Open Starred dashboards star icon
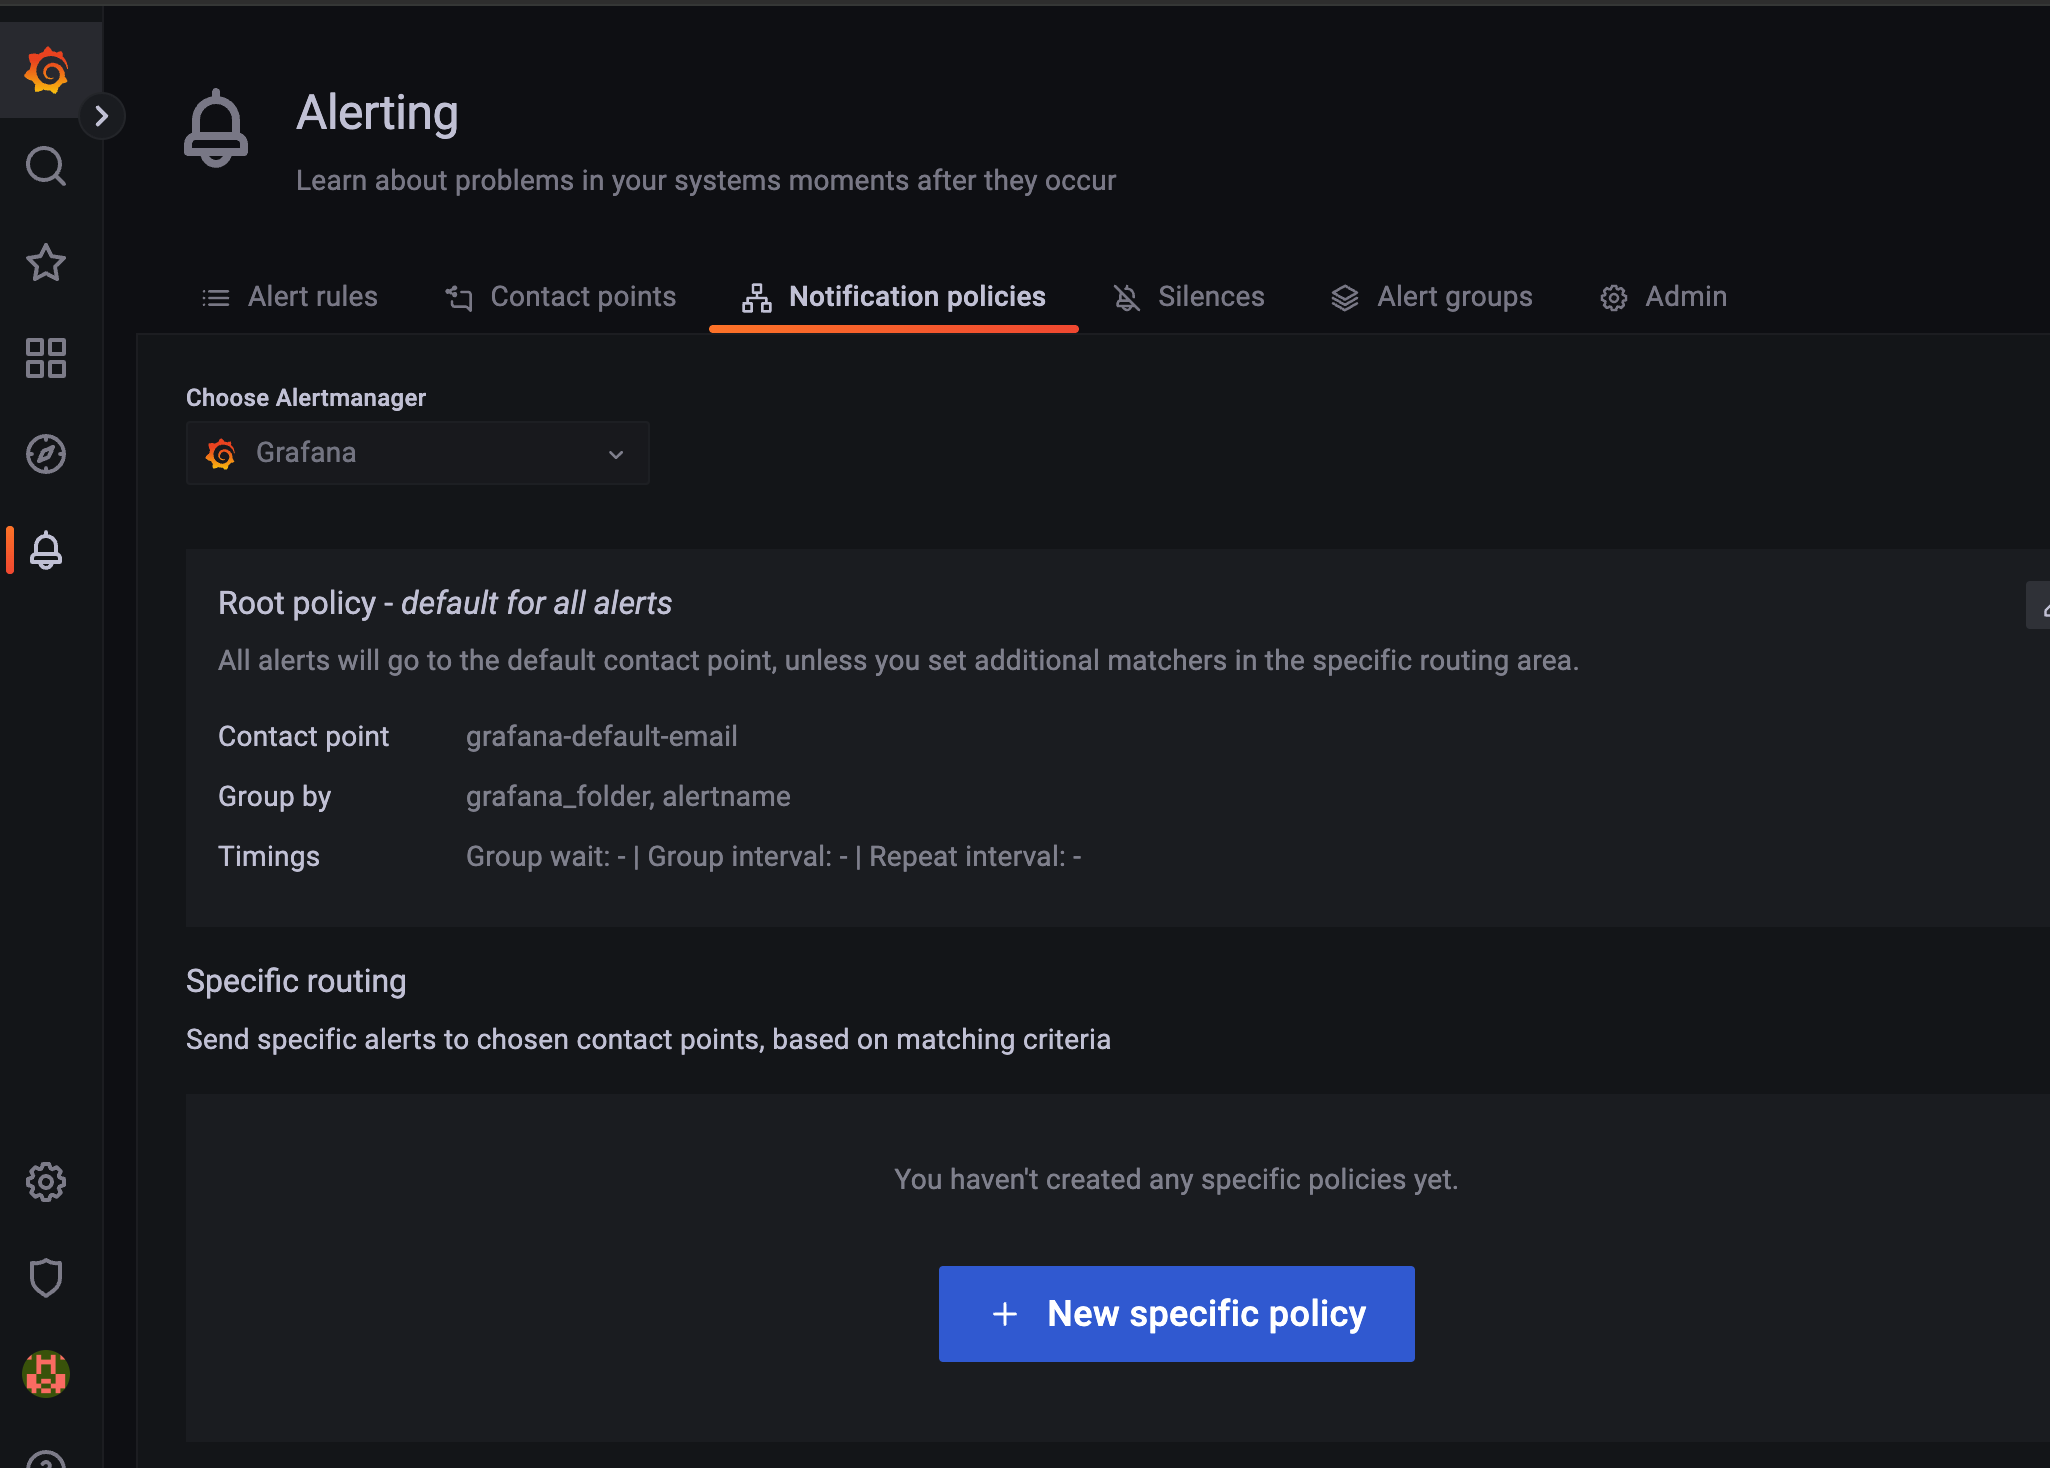This screenshot has height=1468, width=2050. coord(46,263)
